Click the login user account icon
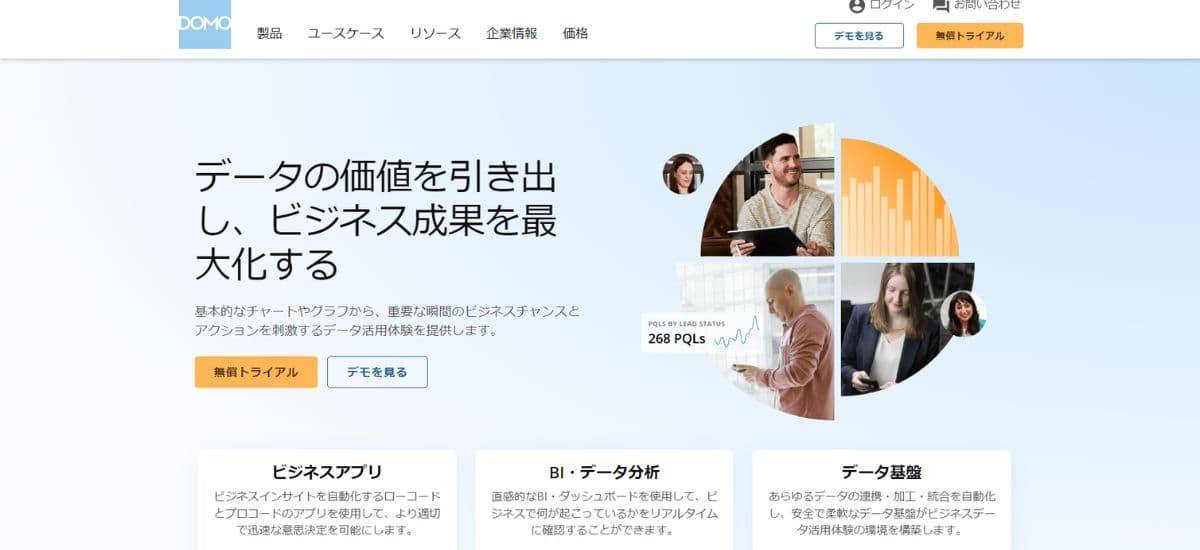Viewport: 1200px width, 550px height. tap(857, 6)
